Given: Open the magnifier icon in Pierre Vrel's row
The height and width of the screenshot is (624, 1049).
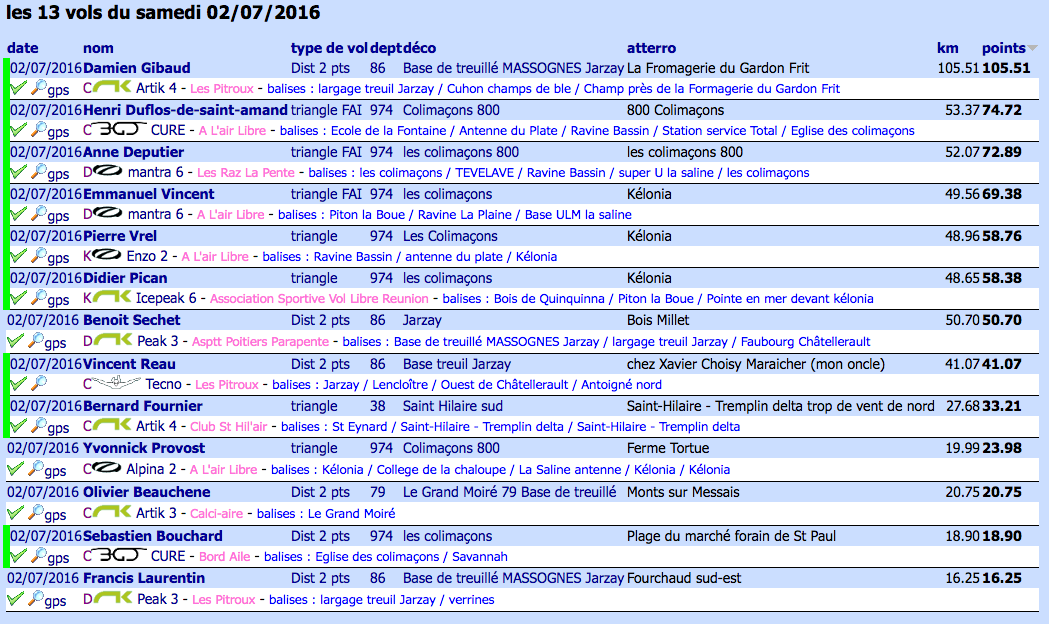Looking at the screenshot, I should pyautogui.click(x=39, y=255).
